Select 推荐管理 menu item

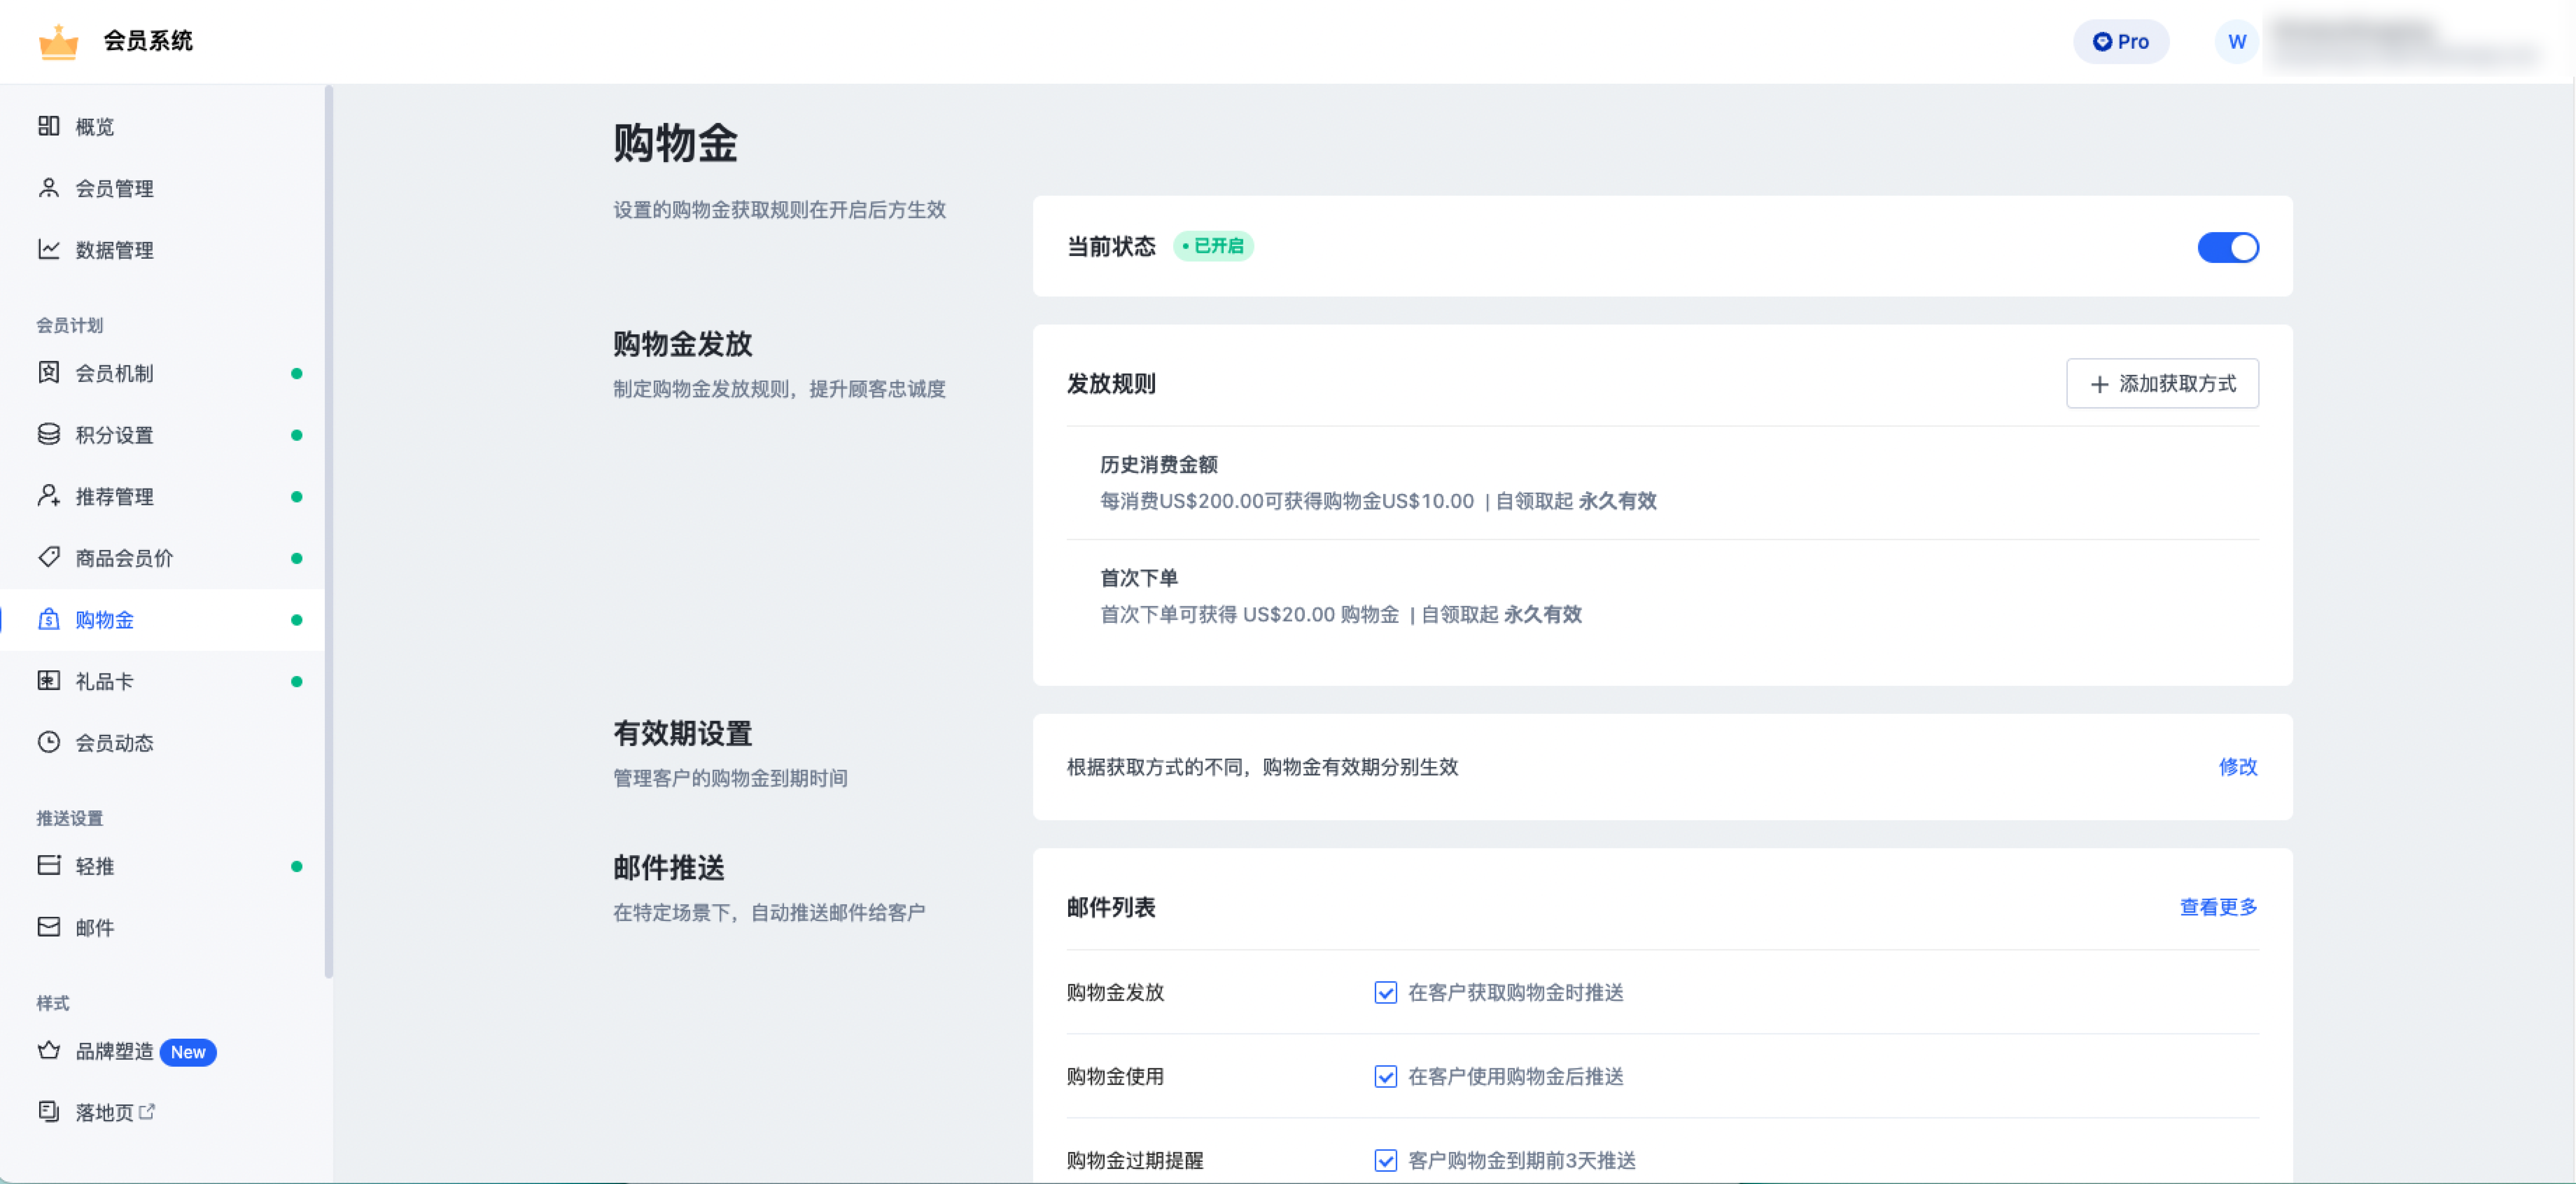click(162, 496)
